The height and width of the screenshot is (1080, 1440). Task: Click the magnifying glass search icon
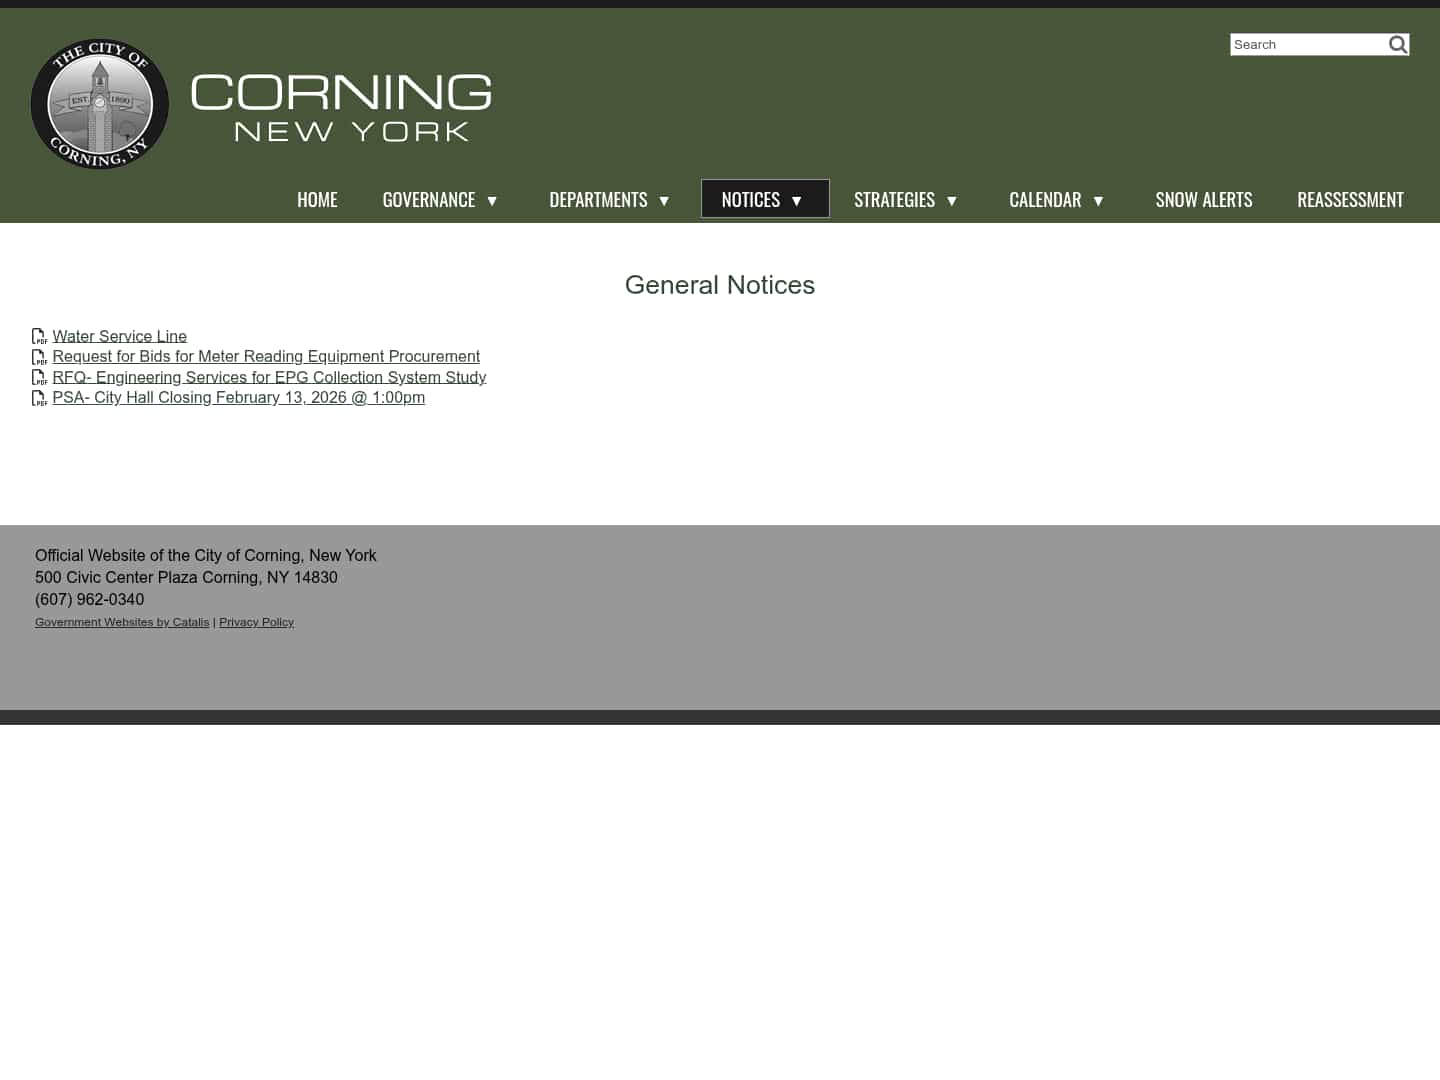[1398, 44]
